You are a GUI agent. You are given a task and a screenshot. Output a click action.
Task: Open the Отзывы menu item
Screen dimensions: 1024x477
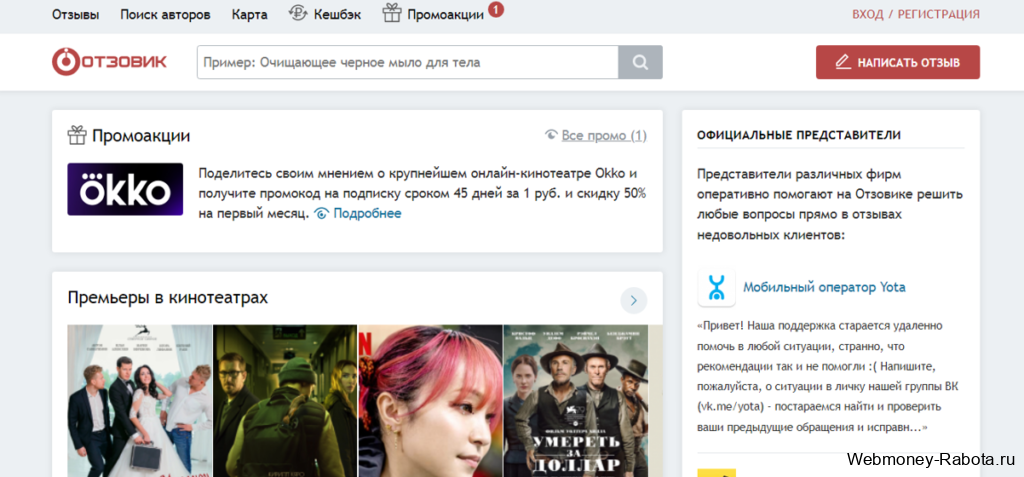point(76,15)
